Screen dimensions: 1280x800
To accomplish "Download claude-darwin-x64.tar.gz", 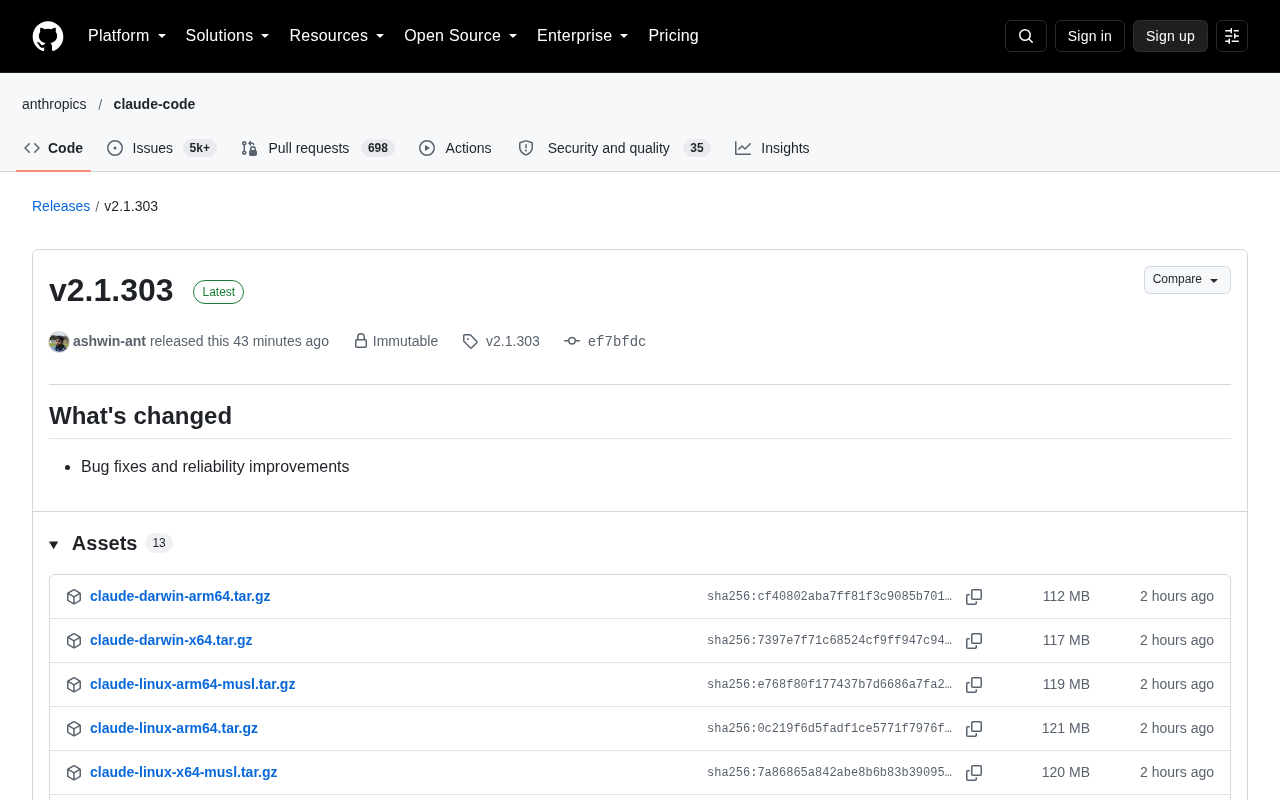I will tap(171, 640).
